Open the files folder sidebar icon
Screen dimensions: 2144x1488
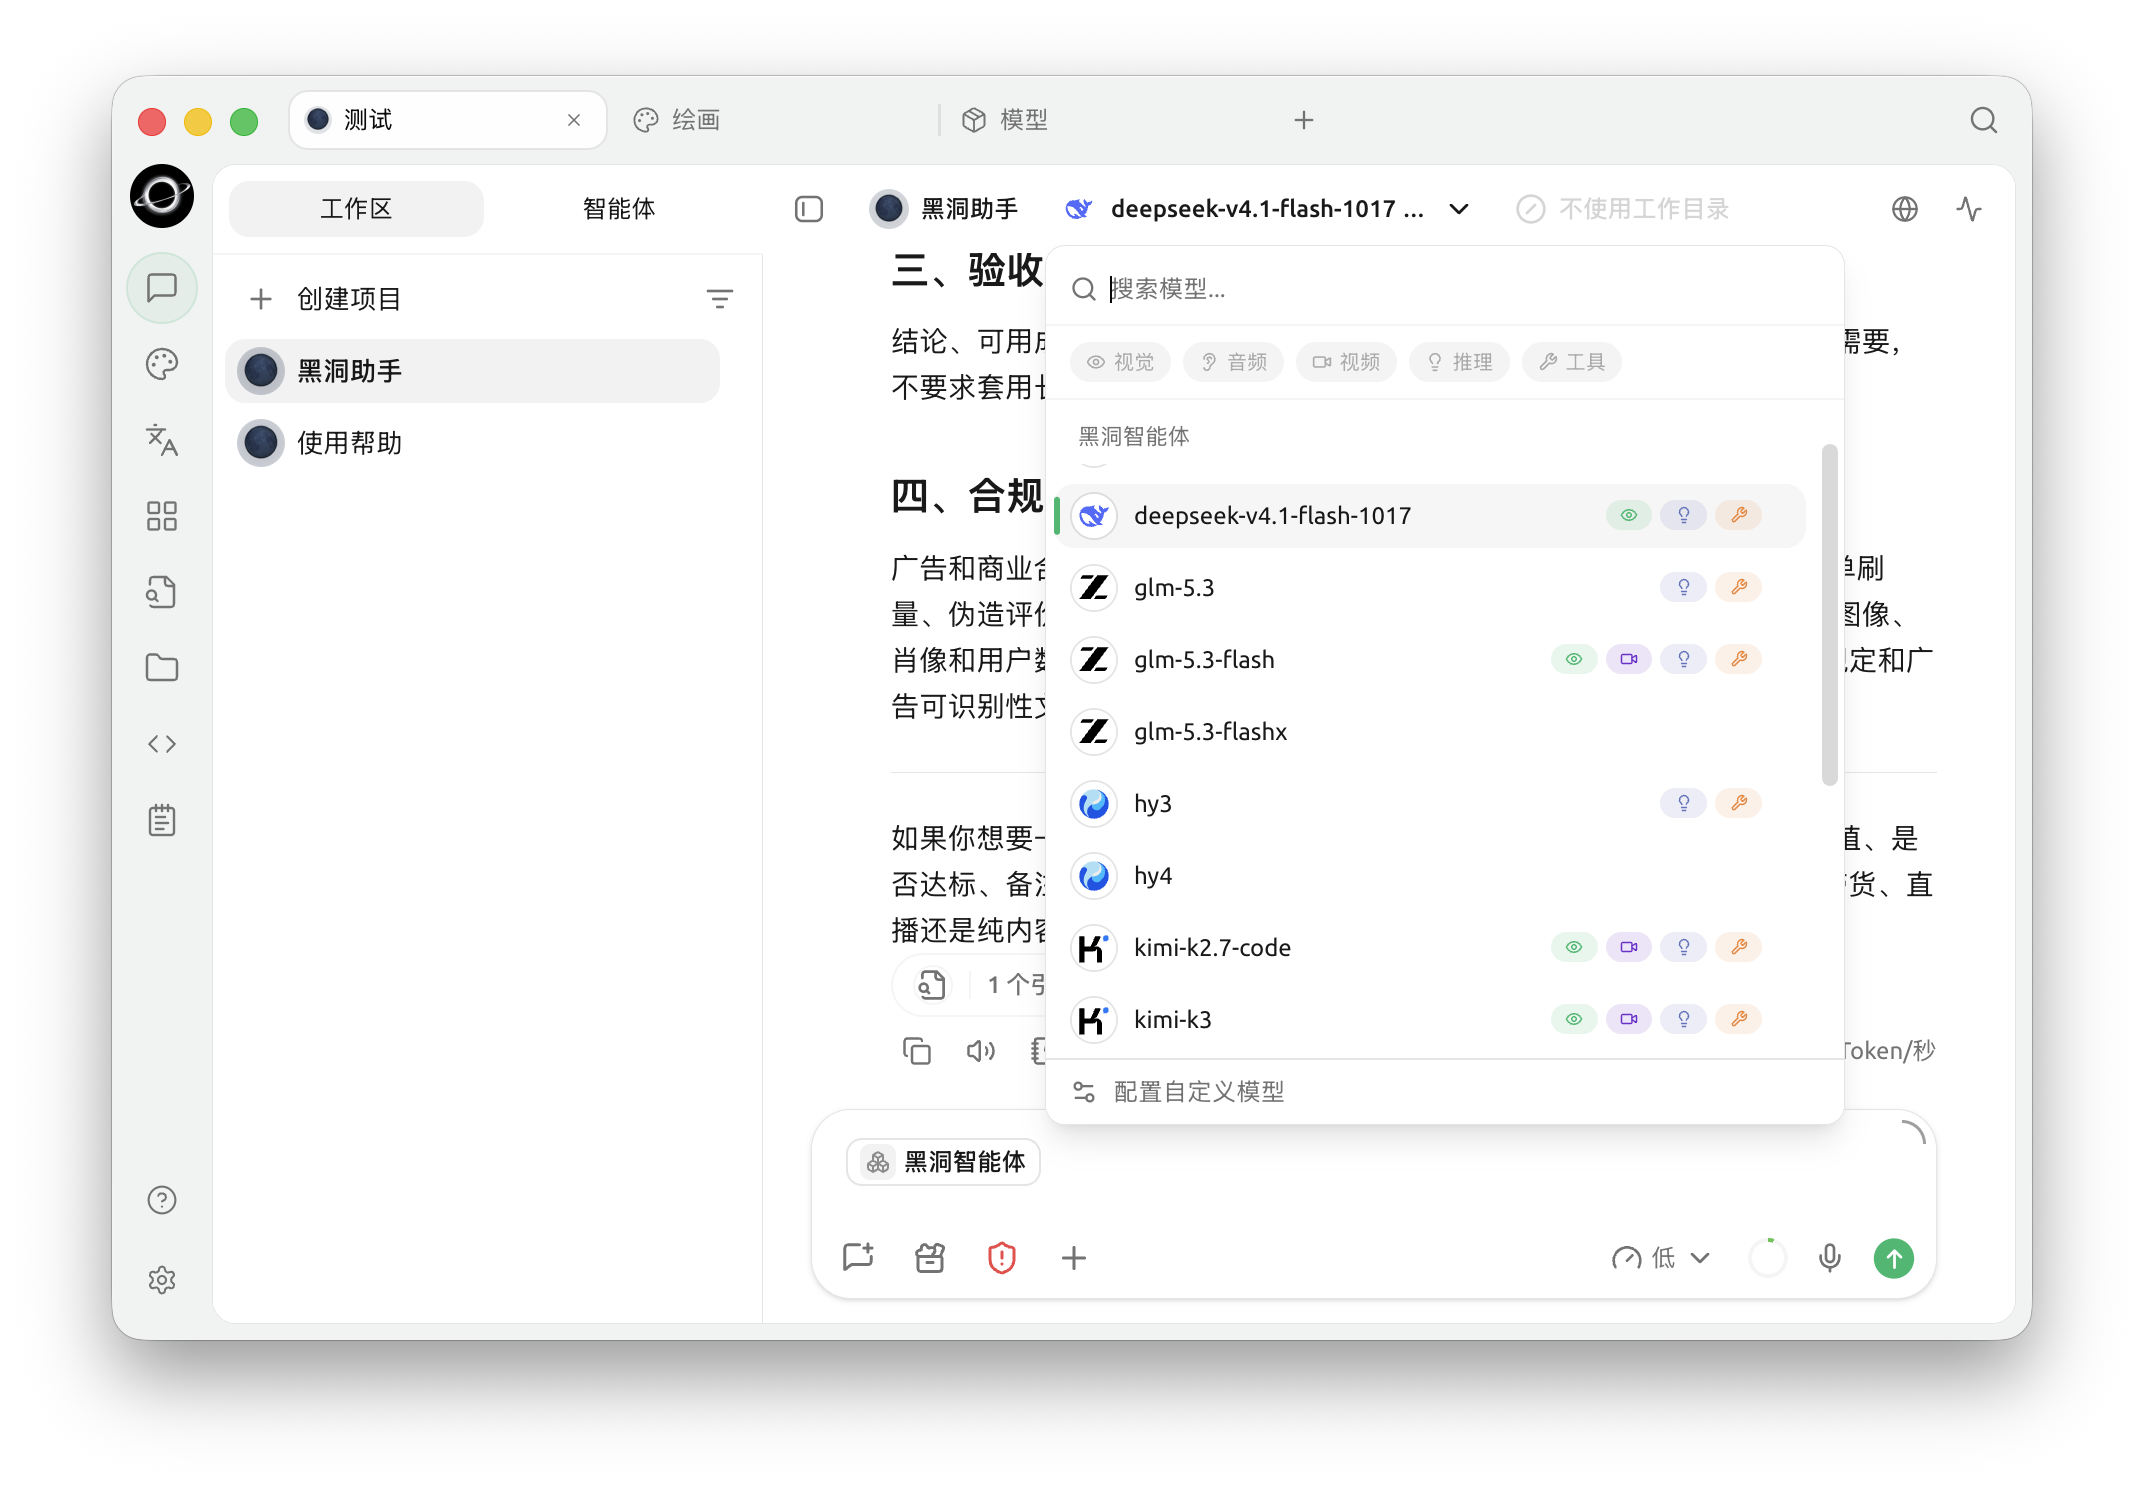pyautogui.click(x=162, y=668)
